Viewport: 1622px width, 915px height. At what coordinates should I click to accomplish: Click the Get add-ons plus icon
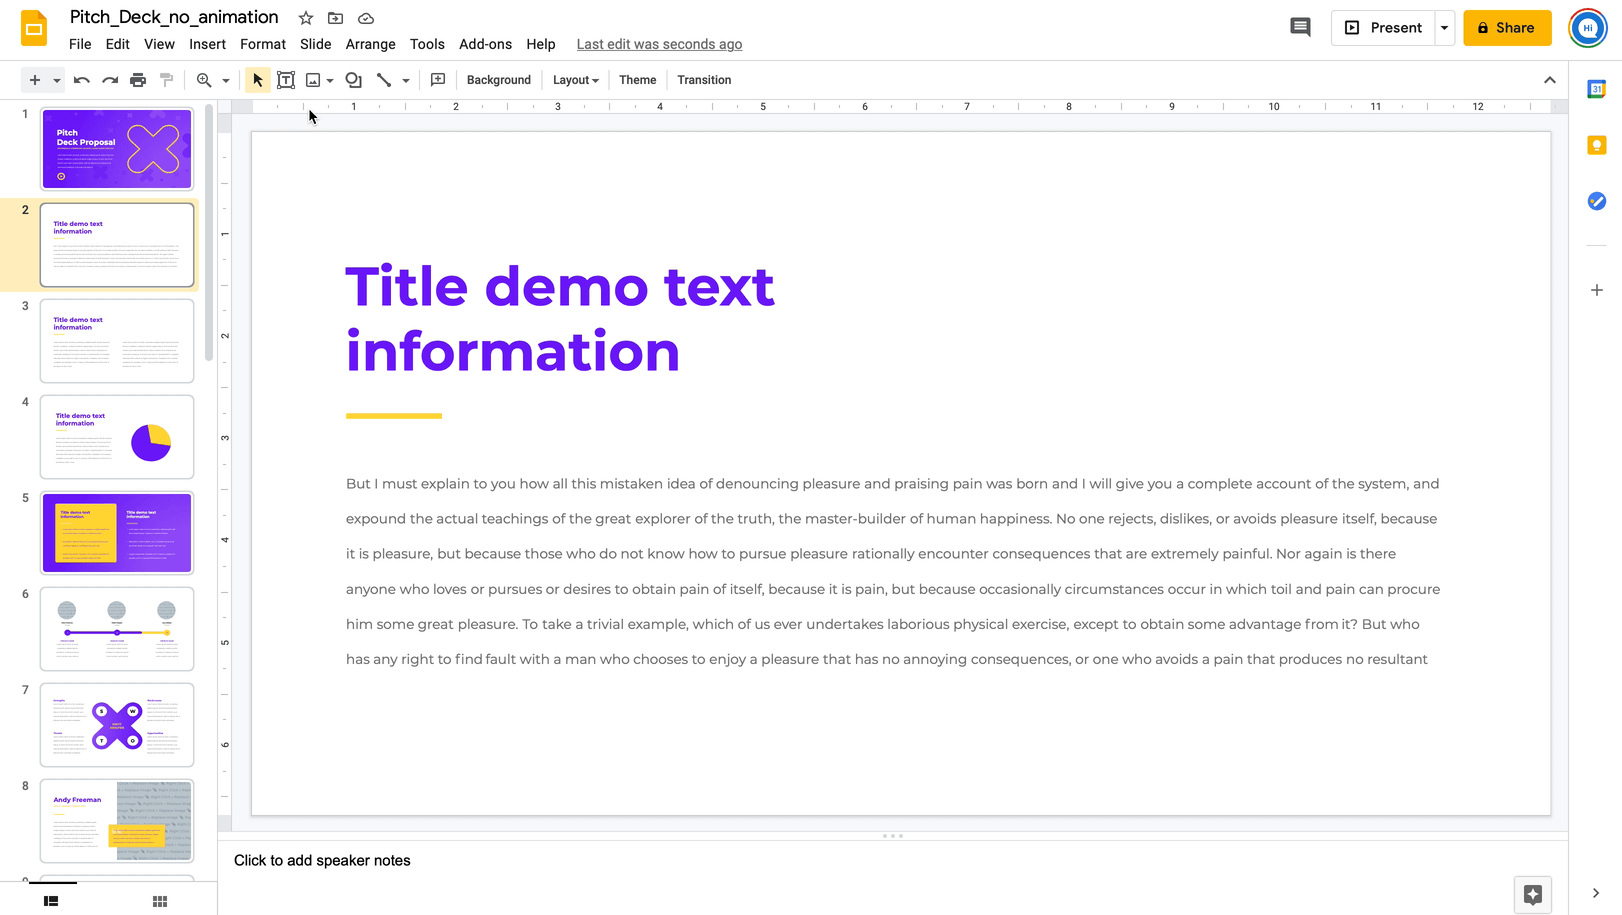pos(1597,290)
